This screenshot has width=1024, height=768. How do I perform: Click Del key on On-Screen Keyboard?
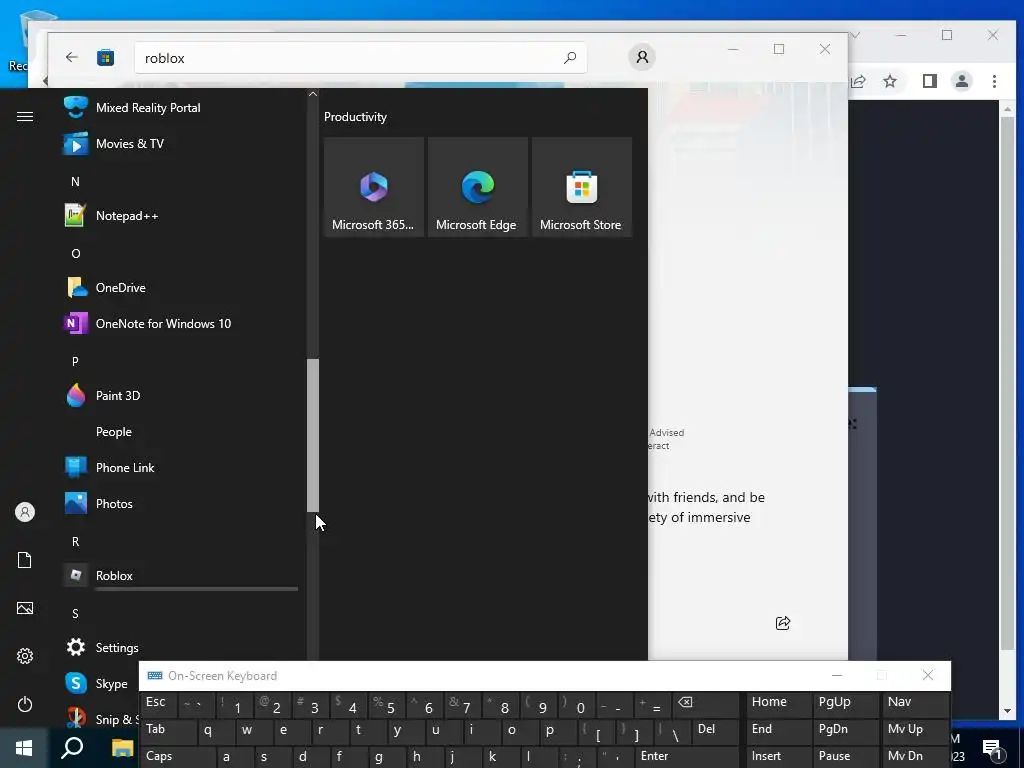tap(714, 730)
